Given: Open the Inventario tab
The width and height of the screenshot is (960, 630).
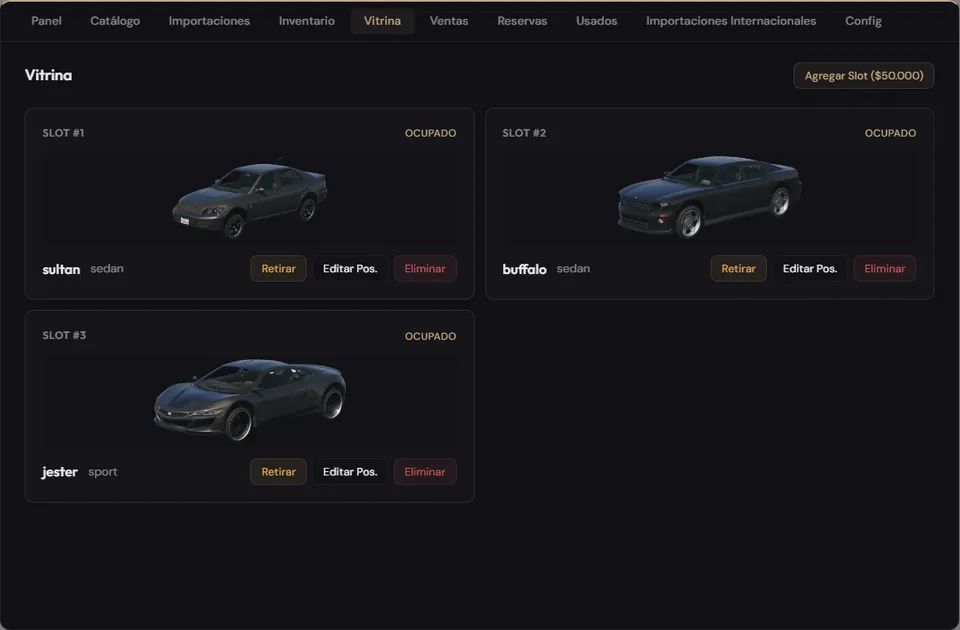Looking at the screenshot, I should coord(307,21).
